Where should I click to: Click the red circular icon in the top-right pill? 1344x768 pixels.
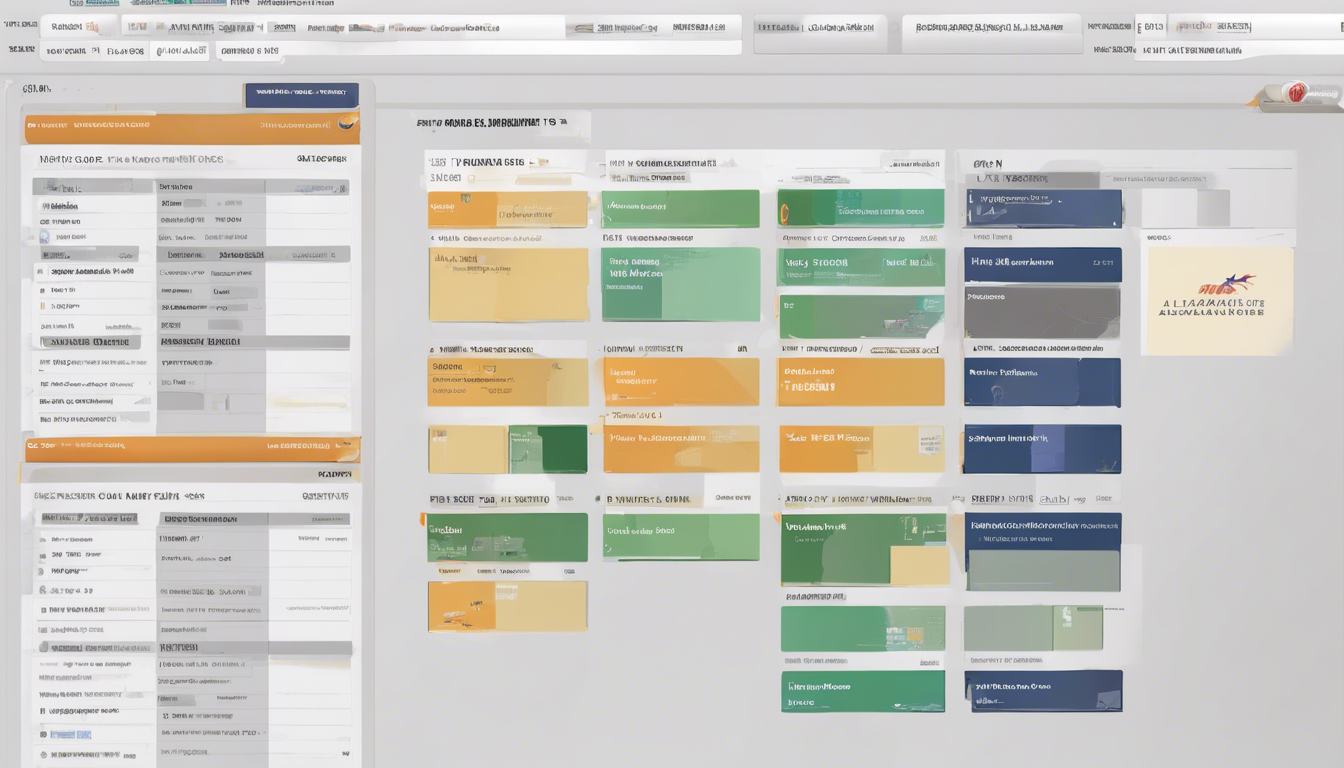point(1297,93)
